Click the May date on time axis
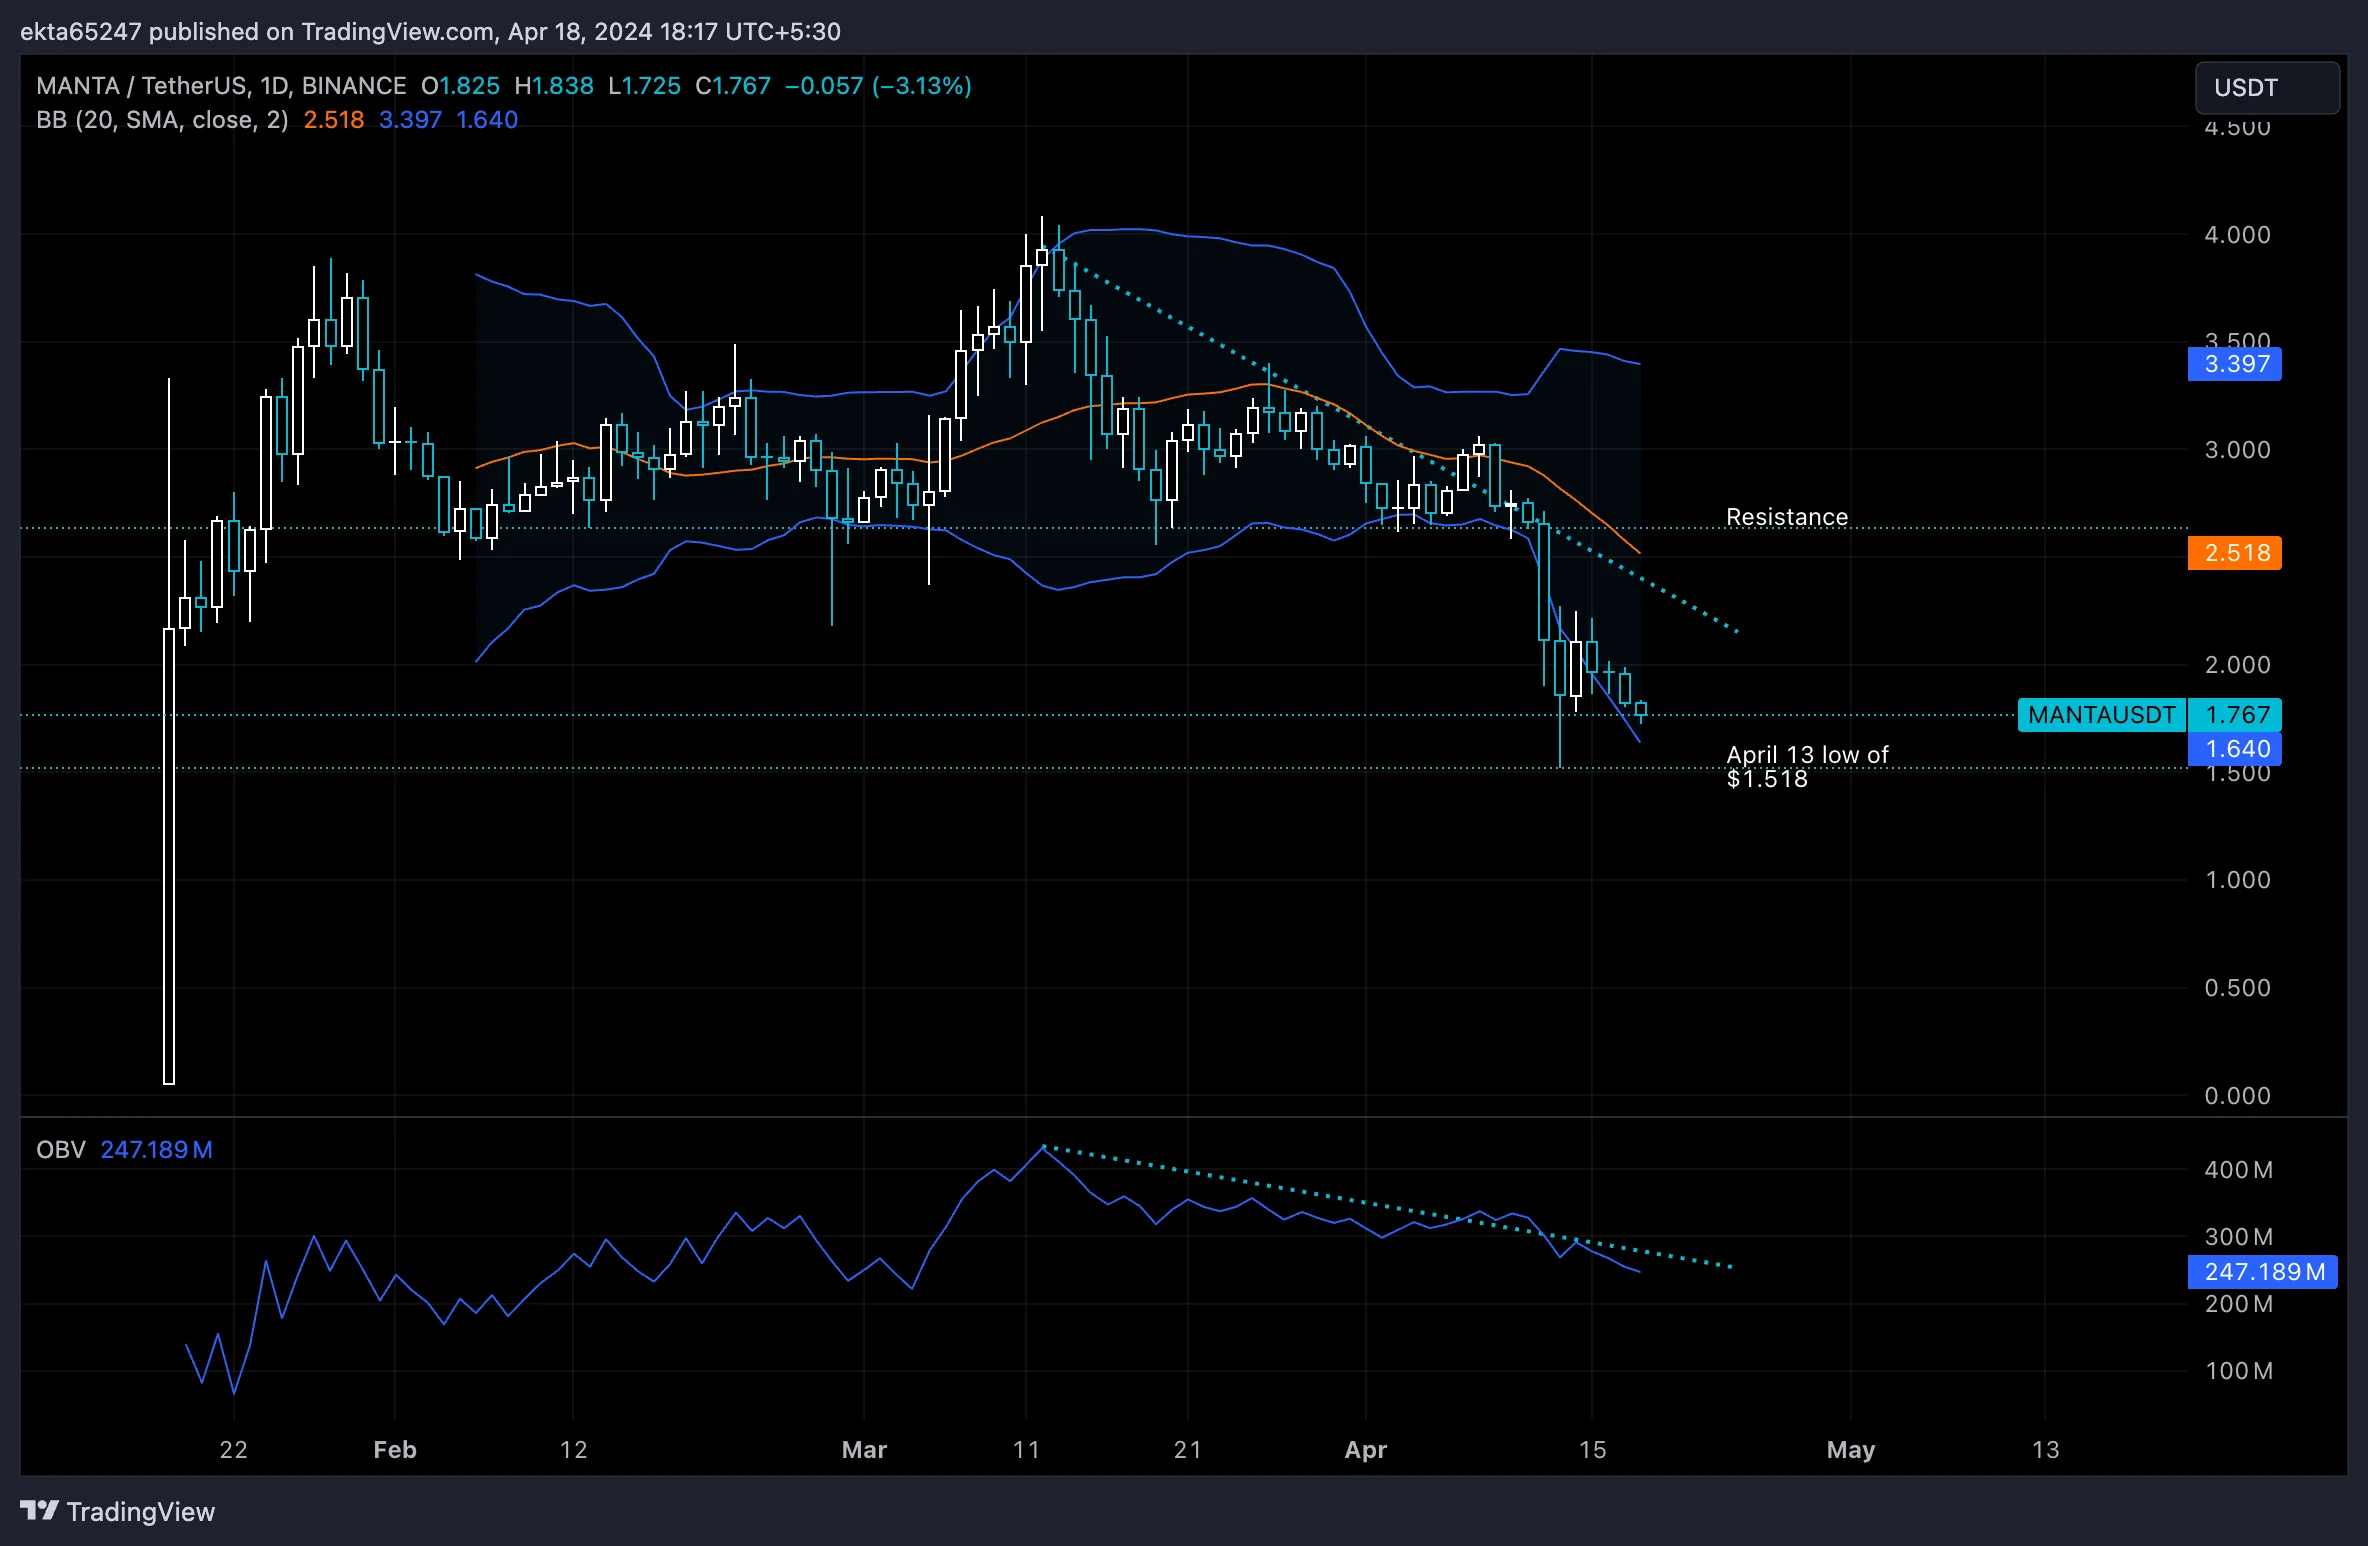The image size is (2368, 1546). [1850, 1450]
